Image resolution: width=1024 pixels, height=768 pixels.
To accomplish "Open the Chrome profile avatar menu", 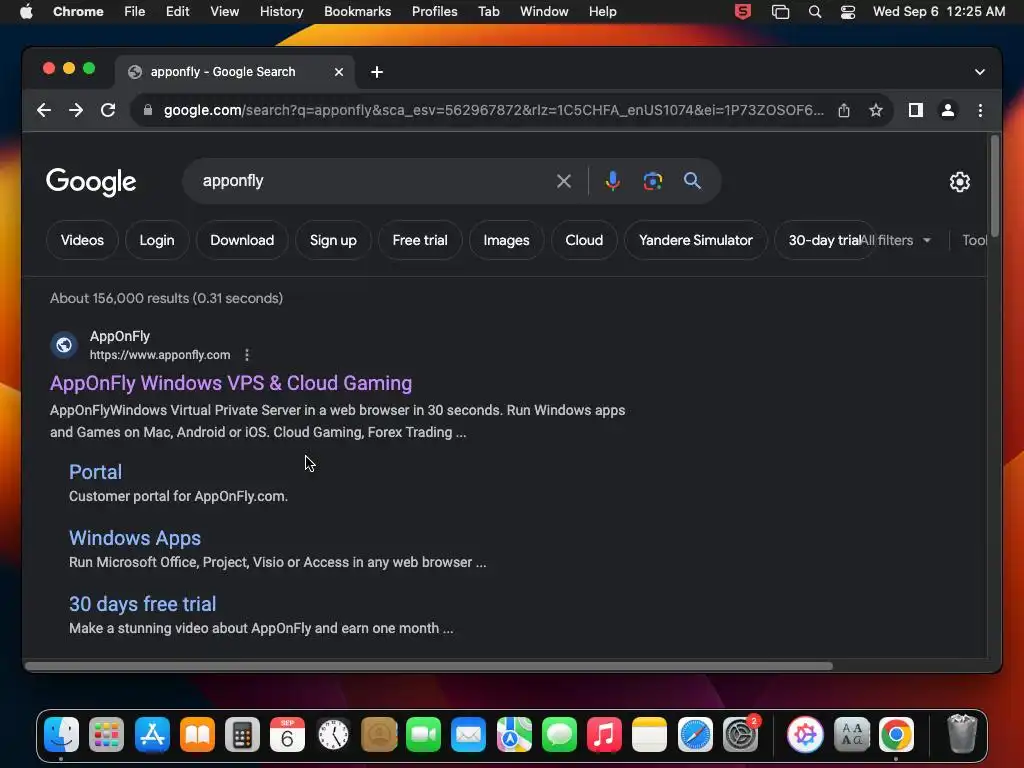I will (948, 110).
